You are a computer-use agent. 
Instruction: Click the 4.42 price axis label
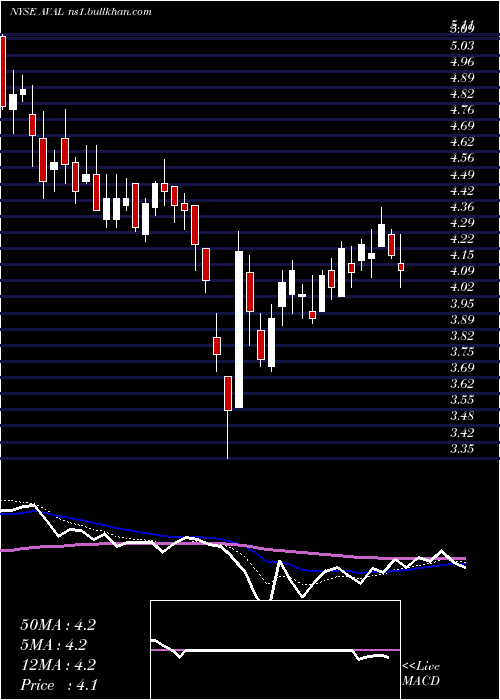[462, 190]
